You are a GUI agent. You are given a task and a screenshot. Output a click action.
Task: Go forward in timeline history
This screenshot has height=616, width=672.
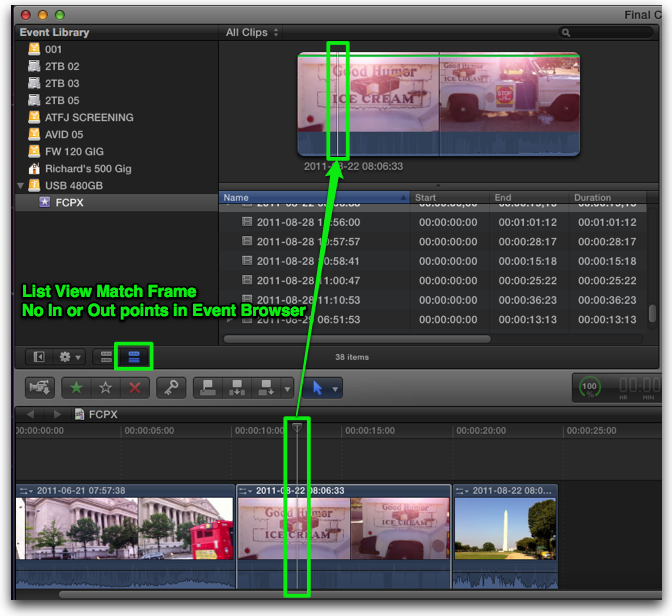pos(57,415)
